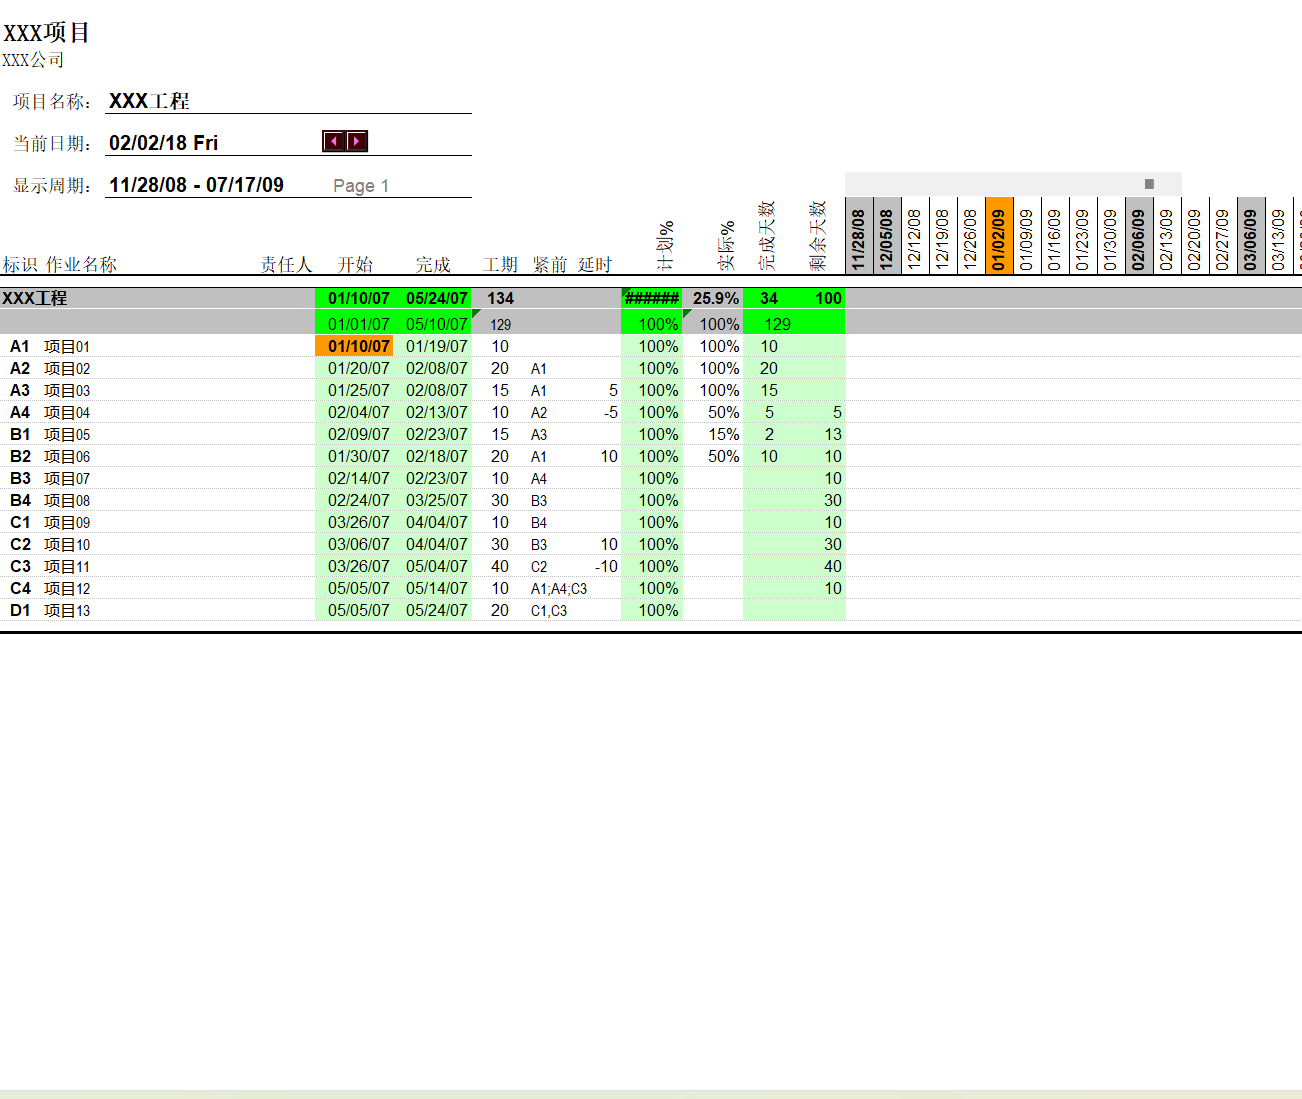This screenshot has width=1302, height=1099.
Task: Click the 紧前 column header
Action: 550,264
